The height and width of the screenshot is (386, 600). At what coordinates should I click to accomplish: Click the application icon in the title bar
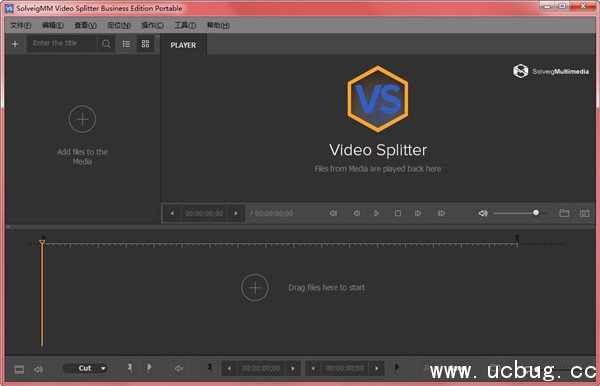(9, 8)
